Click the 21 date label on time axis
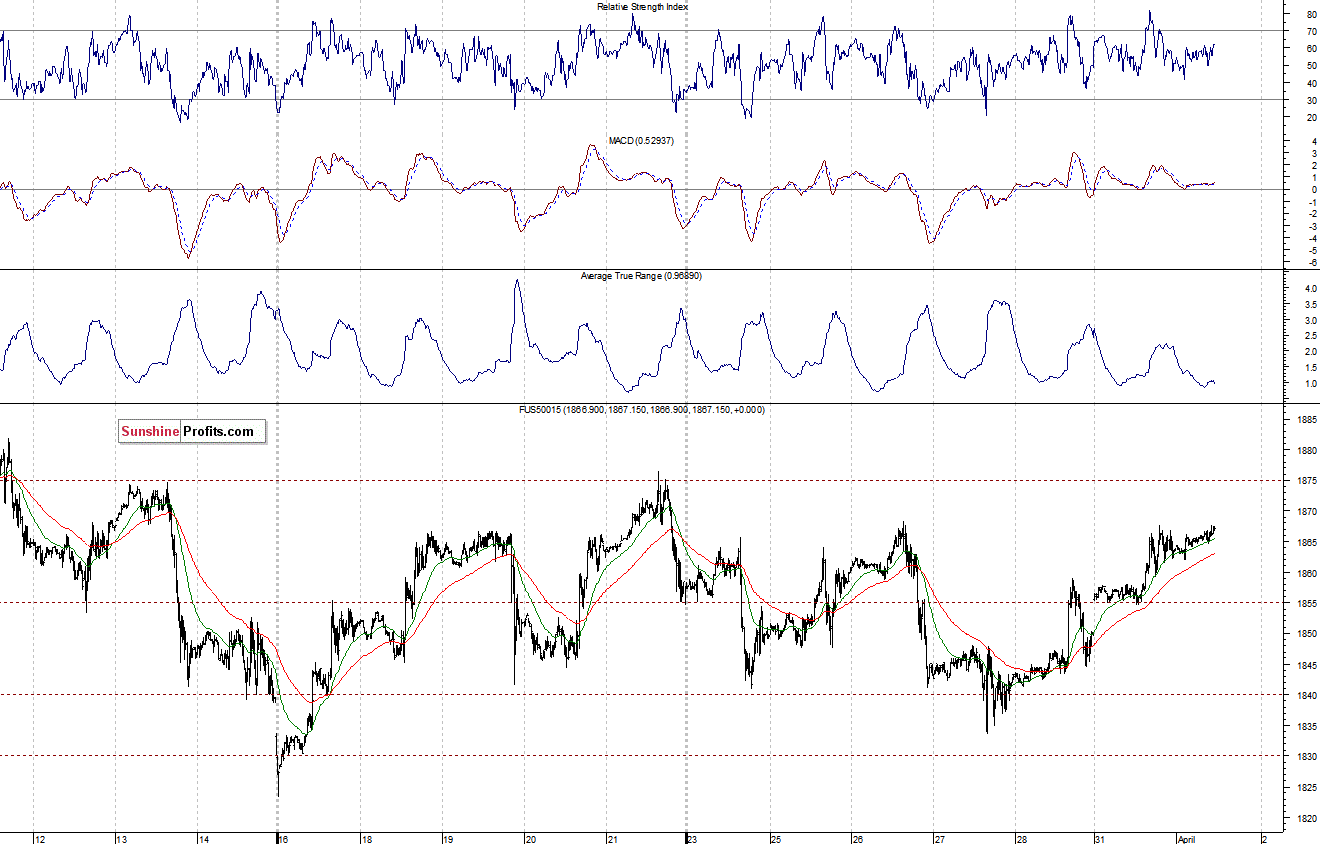Screen dimensions: 1320x844 click(x=612, y=839)
